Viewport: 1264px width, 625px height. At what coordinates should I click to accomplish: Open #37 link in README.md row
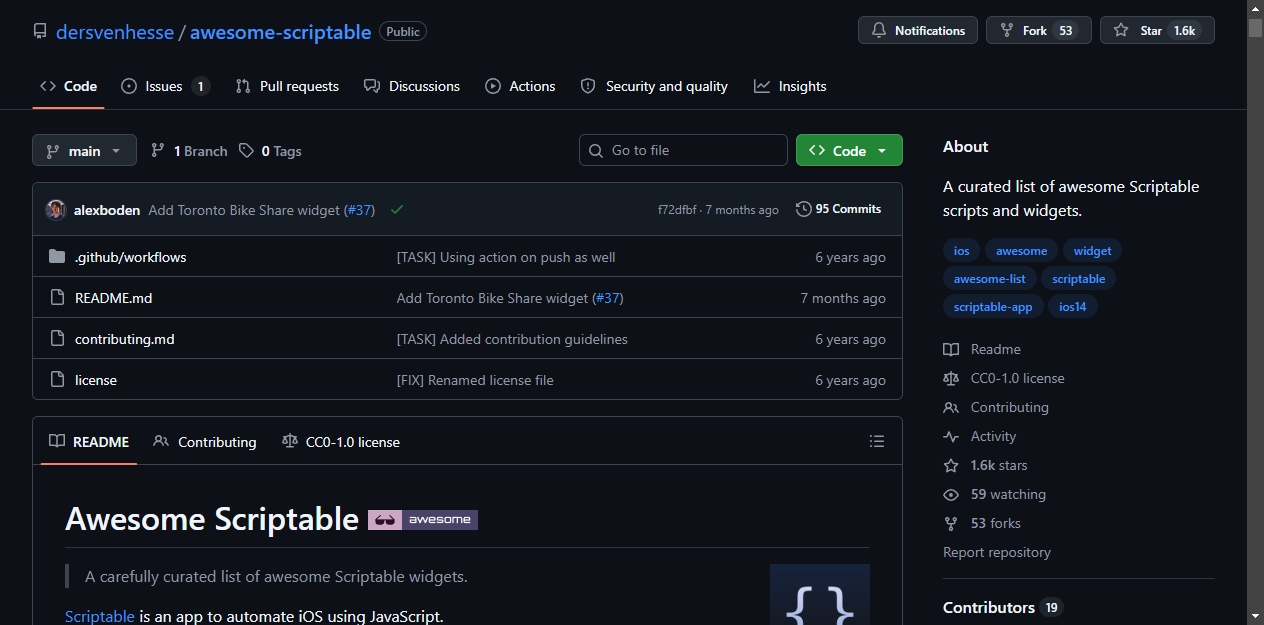pos(608,298)
